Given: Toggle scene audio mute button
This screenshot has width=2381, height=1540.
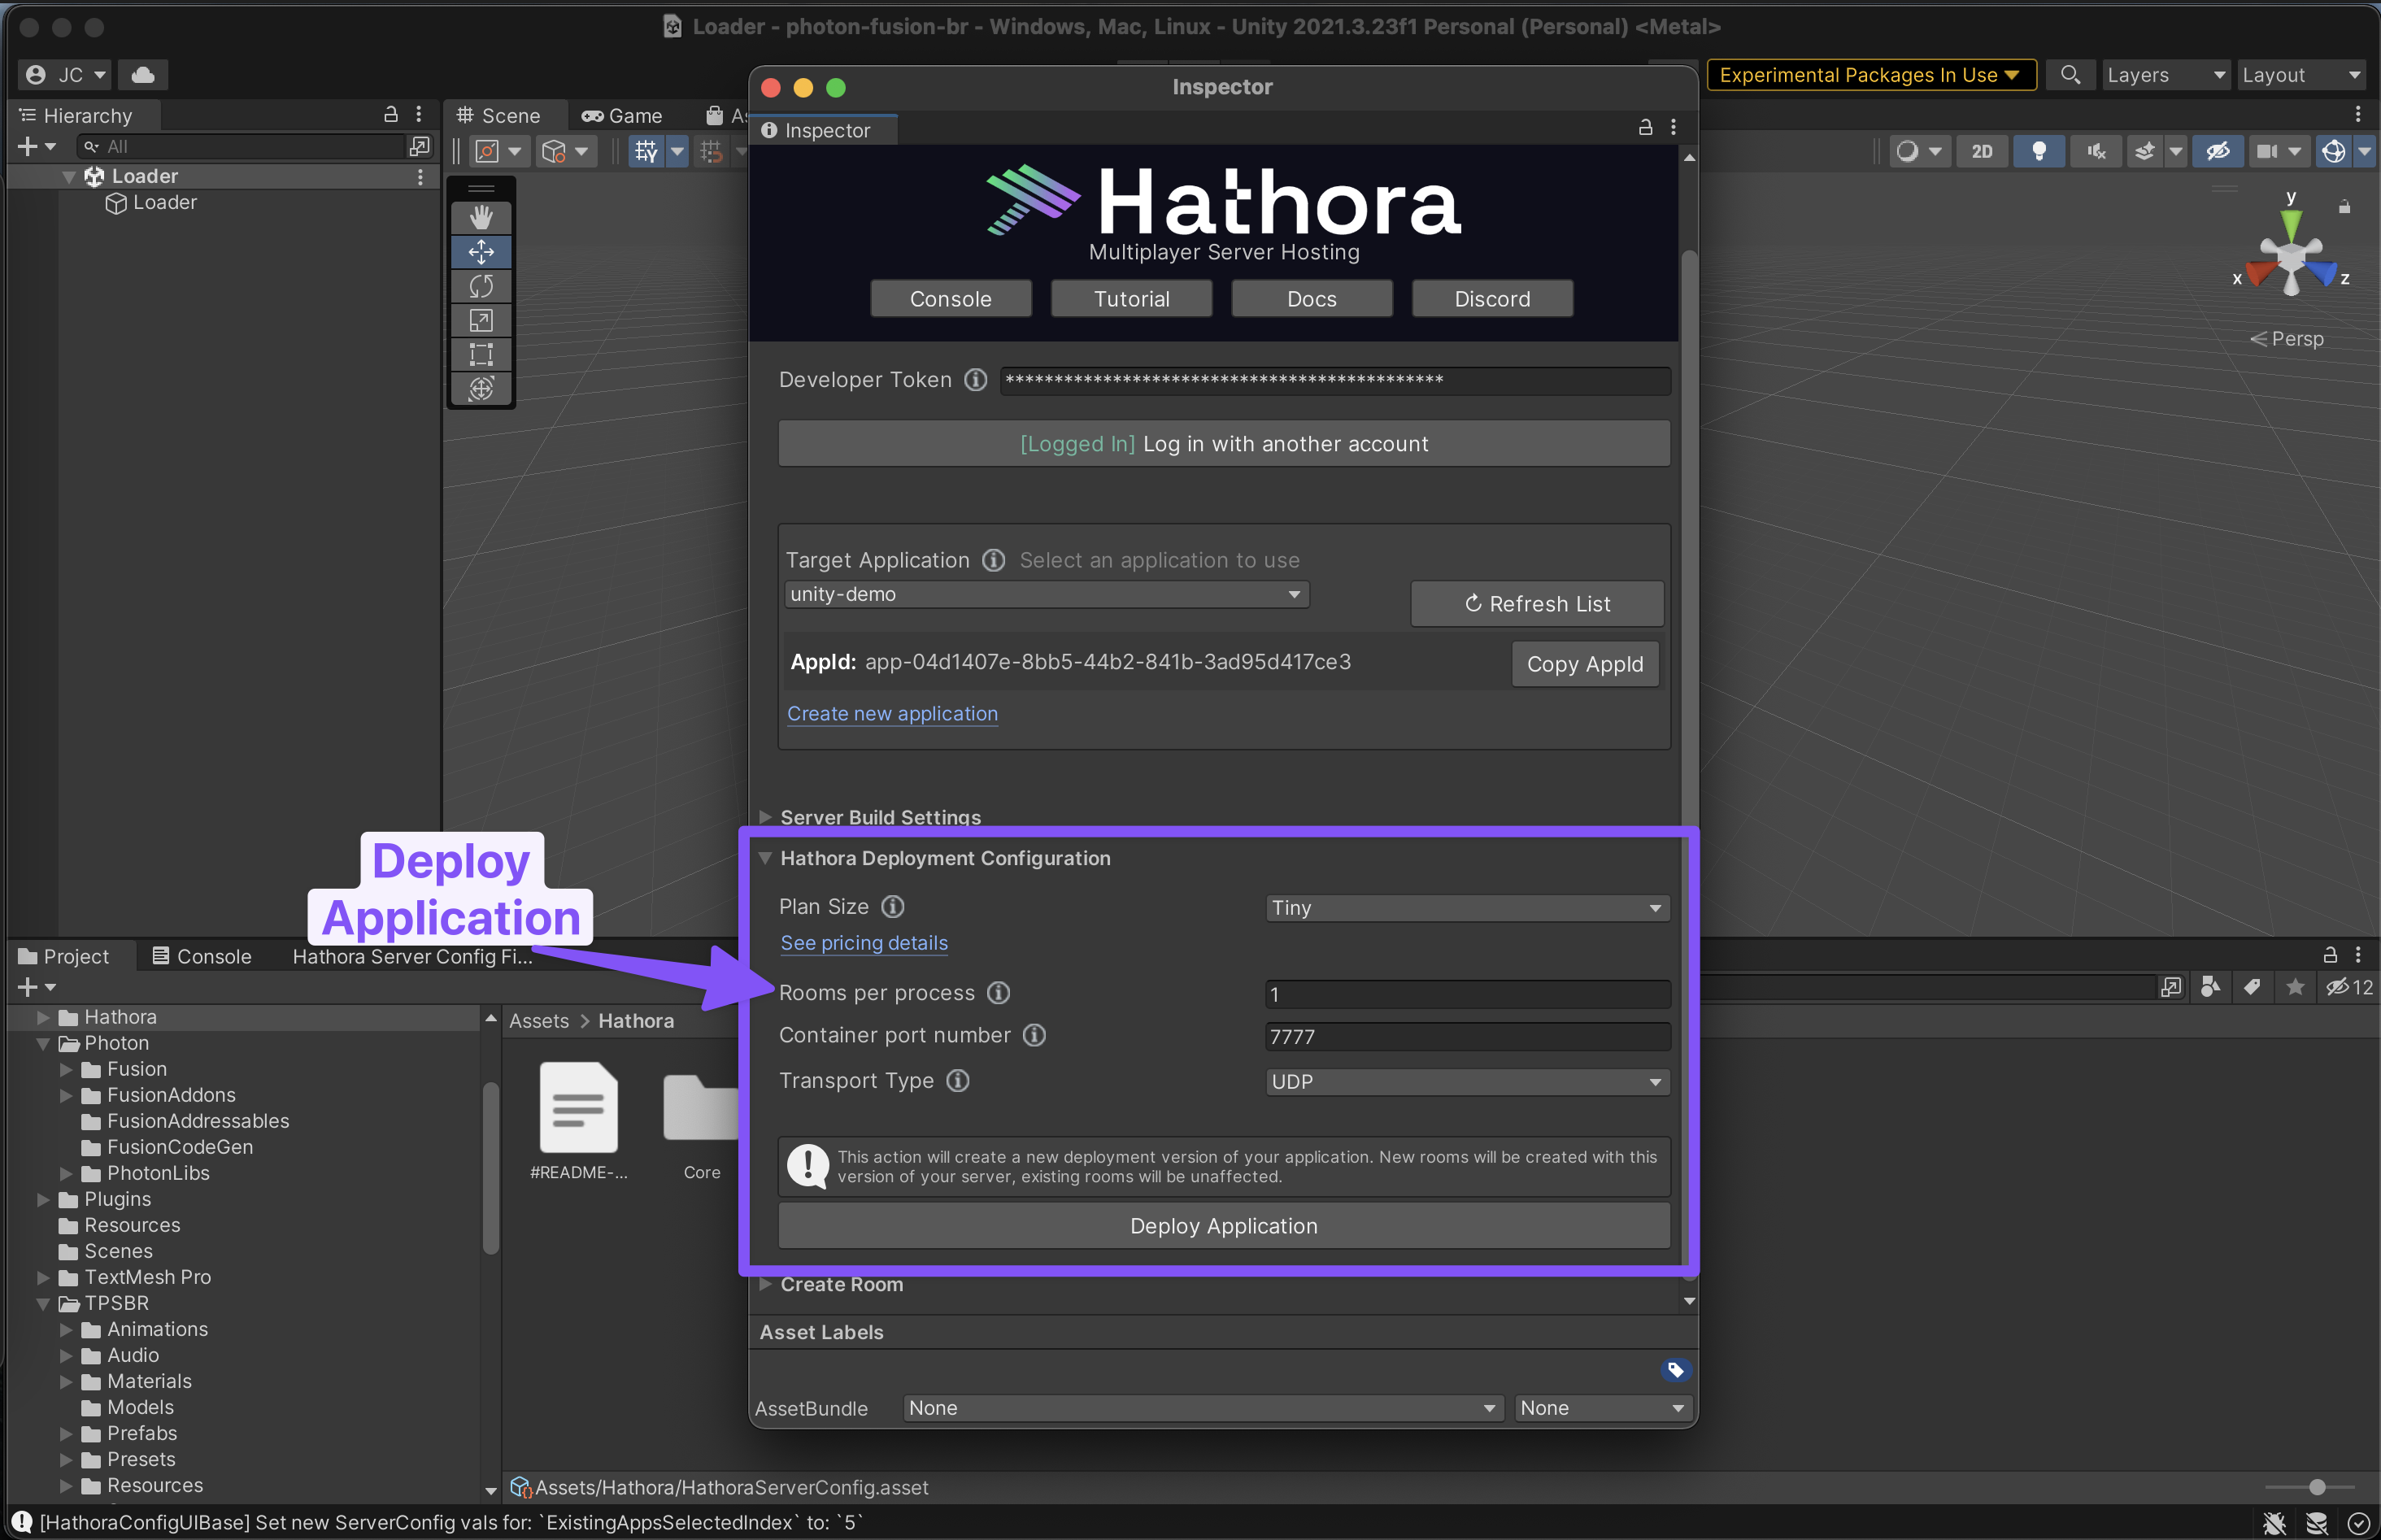Looking at the screenshot, I should [2096, 151].
